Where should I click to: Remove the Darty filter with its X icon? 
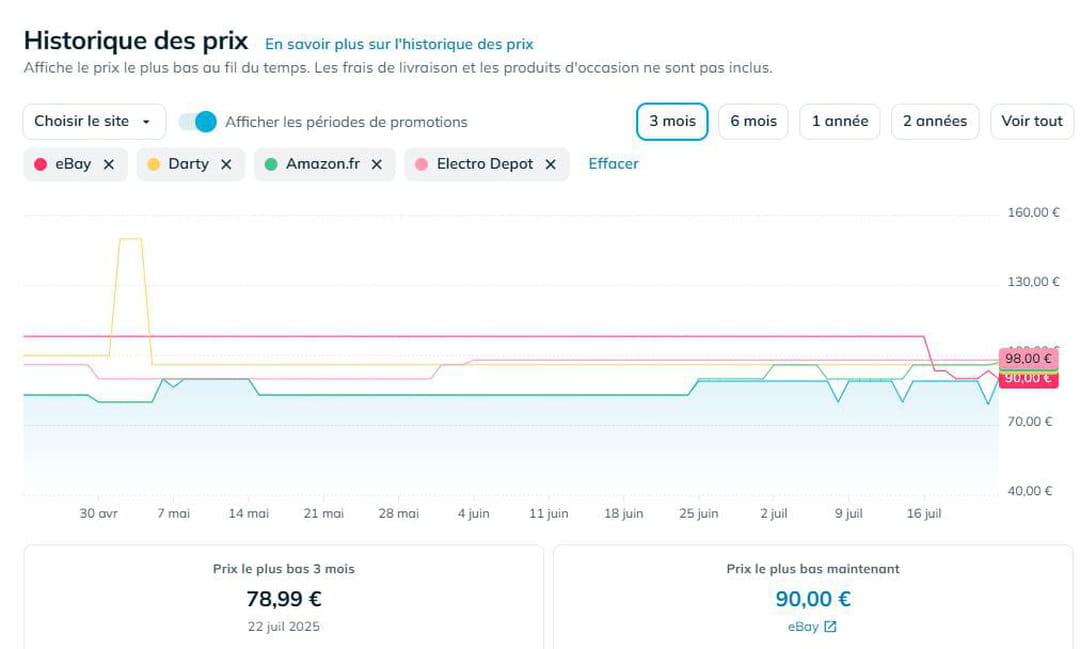point(226,165)
